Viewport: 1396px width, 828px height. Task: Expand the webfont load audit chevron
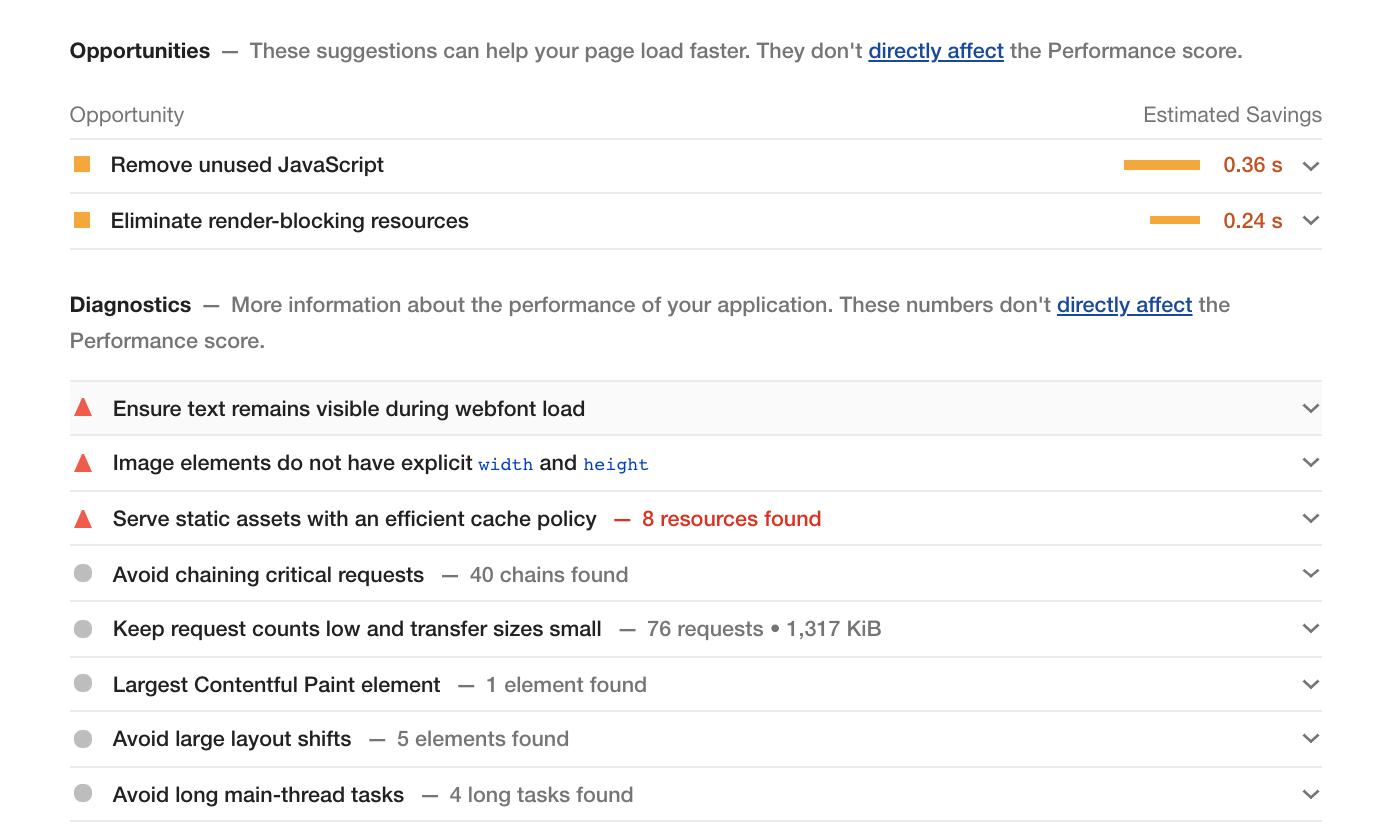(x=1311, y=408)
